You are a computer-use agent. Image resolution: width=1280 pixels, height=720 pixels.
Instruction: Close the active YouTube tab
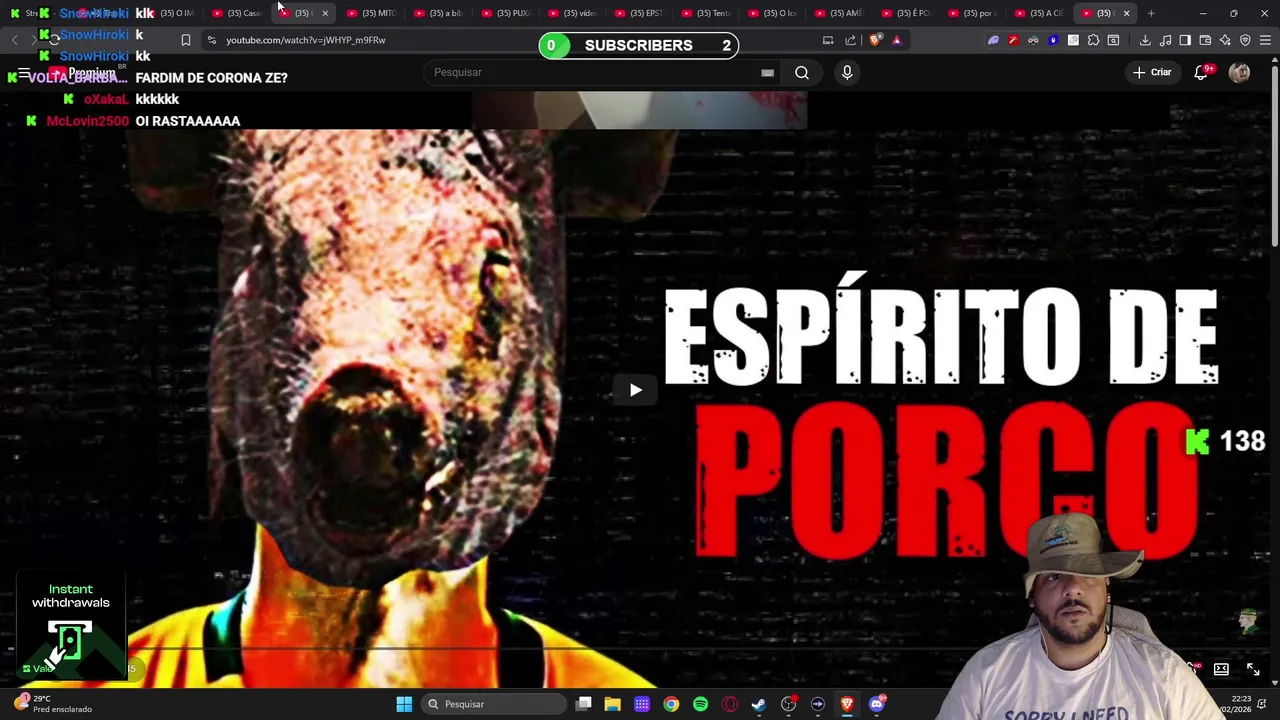tap(1127, 13)
